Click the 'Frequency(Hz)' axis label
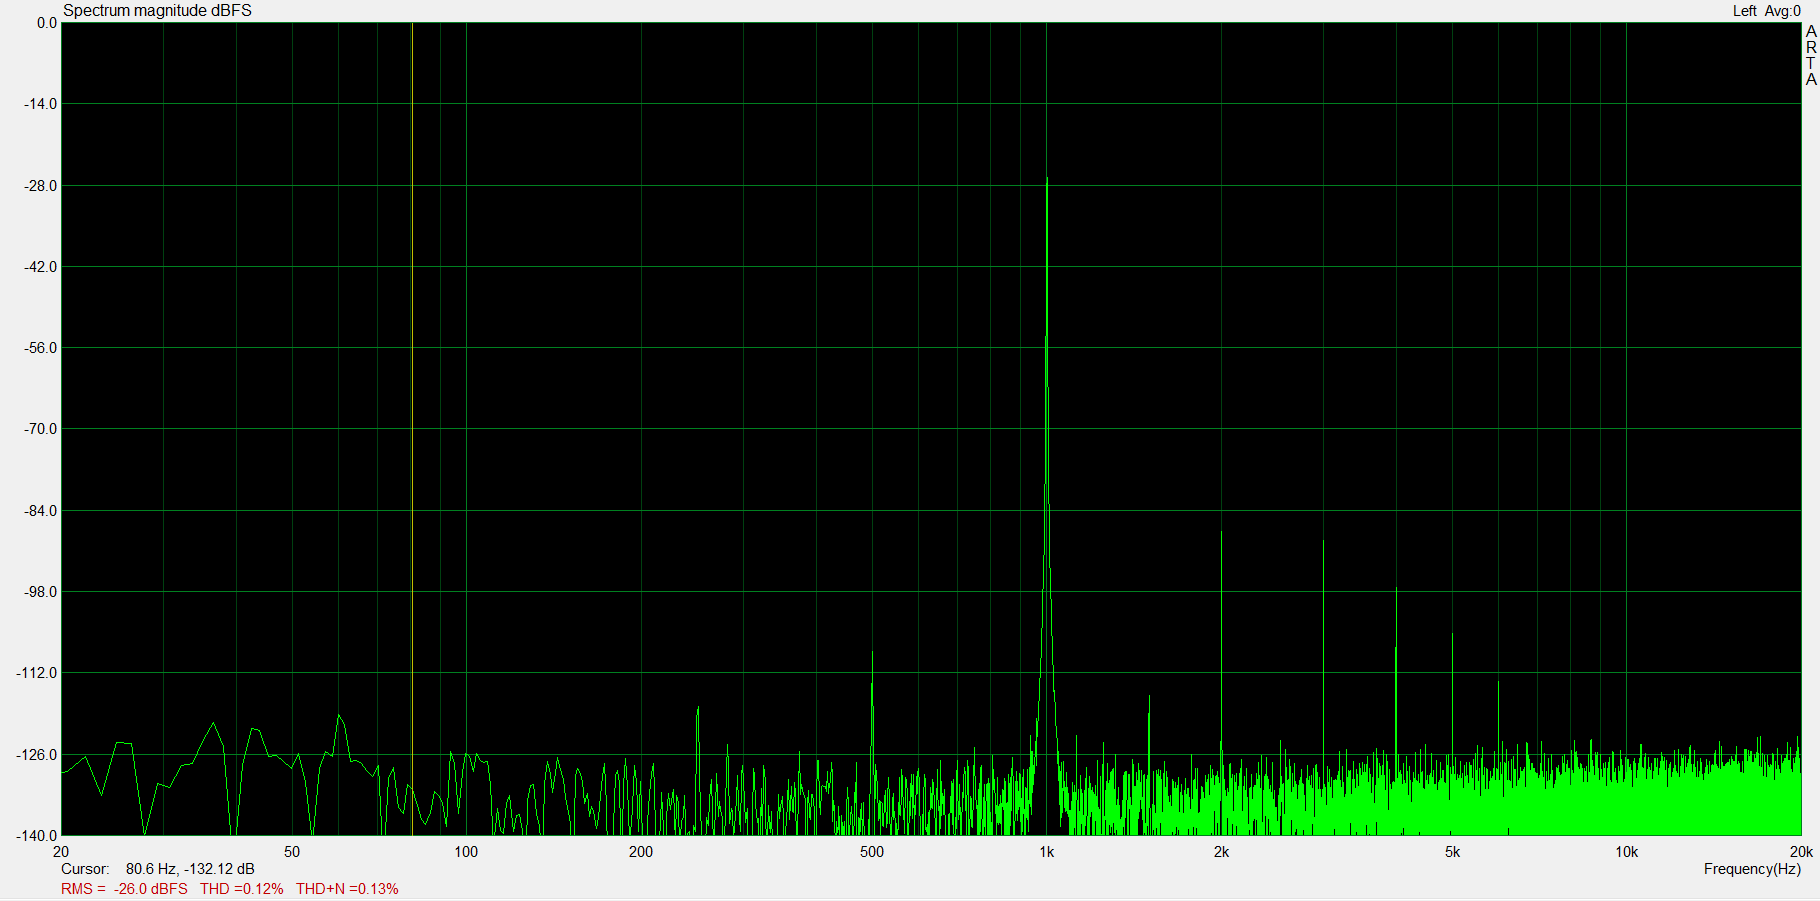 pyautogui.click(x=1752, y=869)
